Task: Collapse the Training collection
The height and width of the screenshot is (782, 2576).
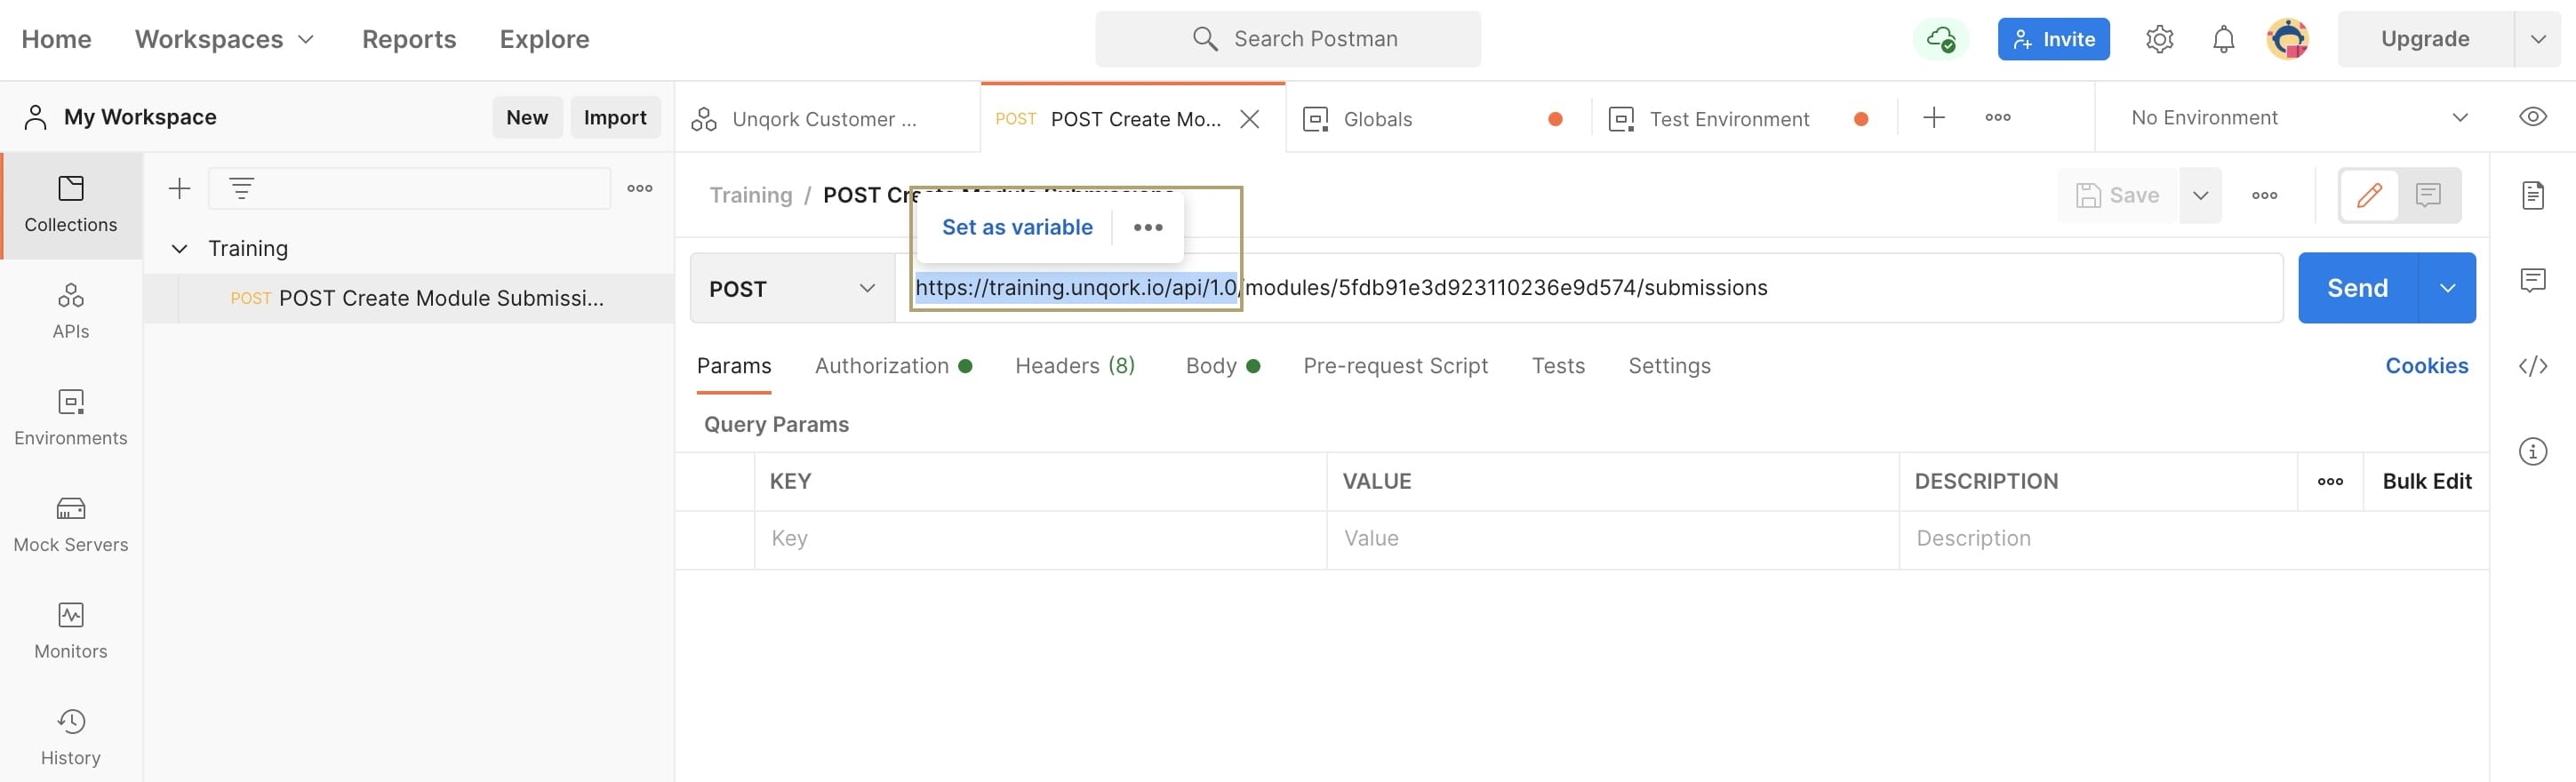Action: [x=180, y=248]
